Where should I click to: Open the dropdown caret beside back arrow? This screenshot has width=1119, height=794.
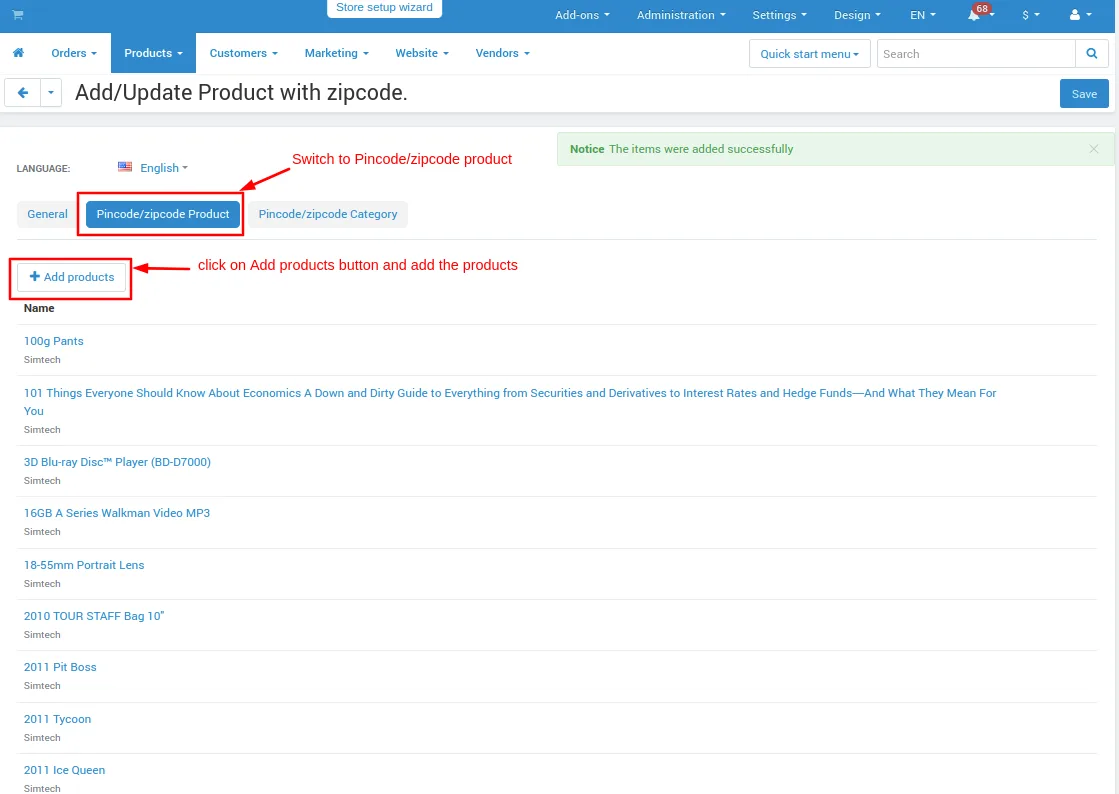(51, 93)
